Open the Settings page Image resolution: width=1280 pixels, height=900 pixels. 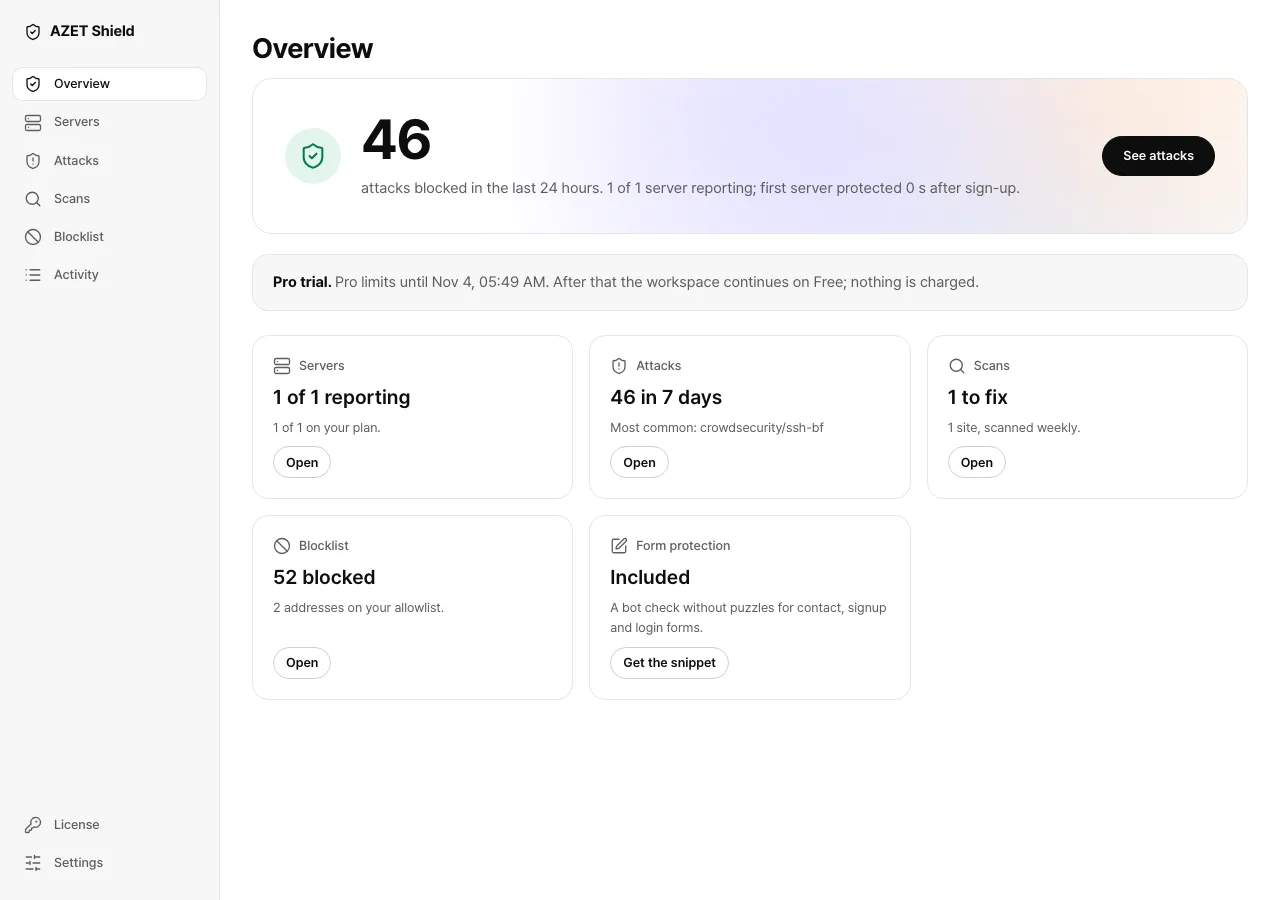click(x=109, y=863)
